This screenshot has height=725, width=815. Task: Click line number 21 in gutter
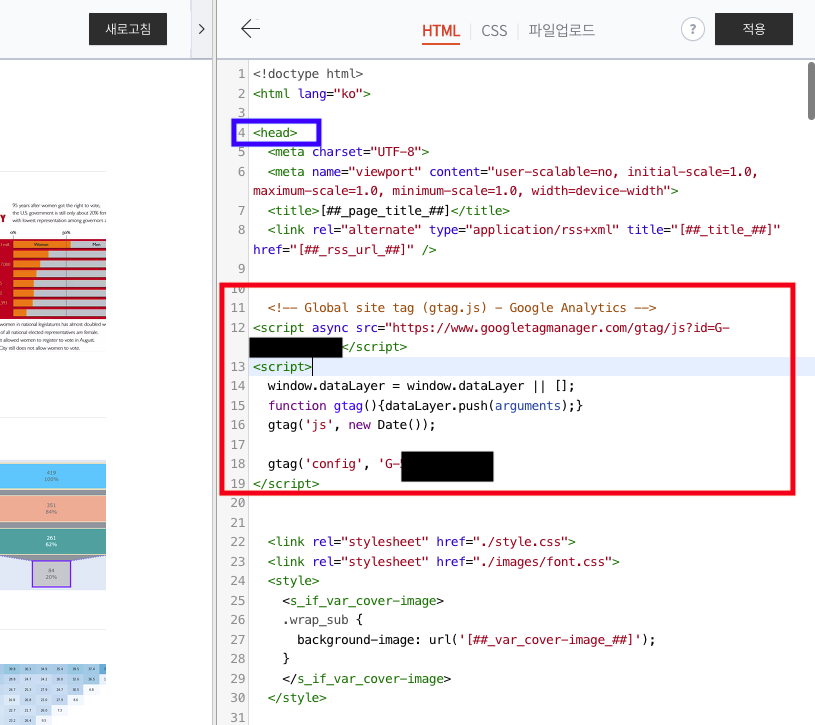238,523
